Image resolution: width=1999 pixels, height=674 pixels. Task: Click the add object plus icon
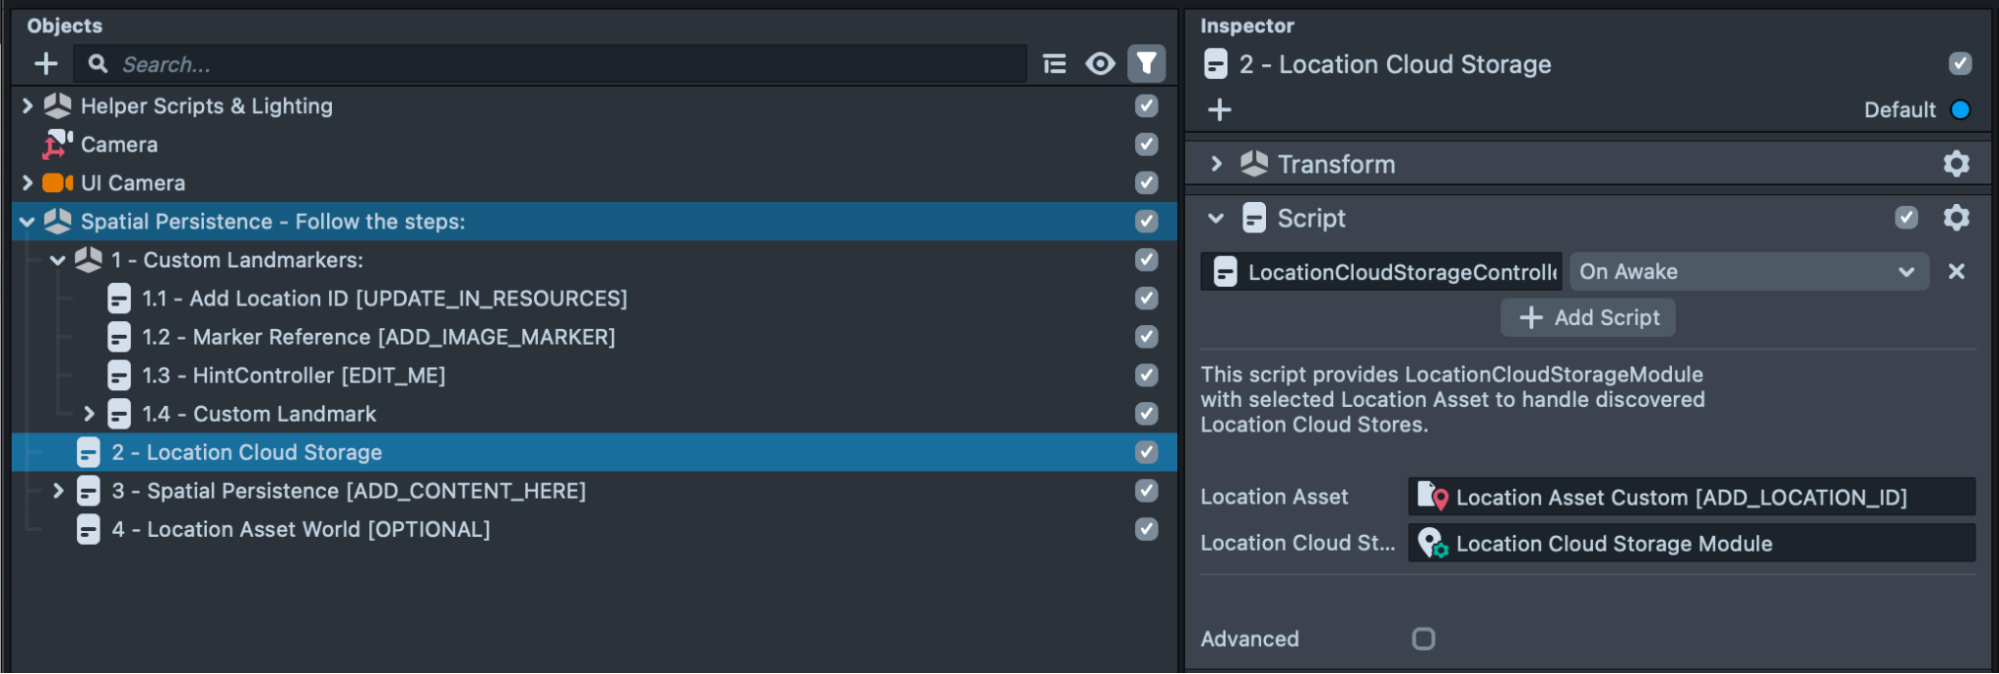pos(46,65)
